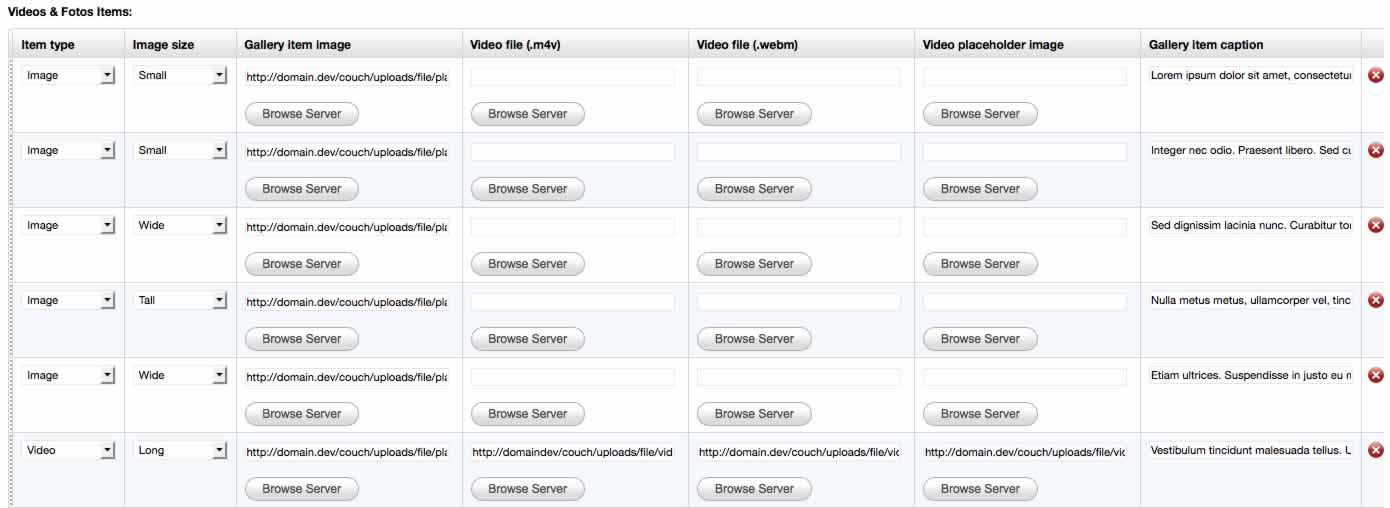
Task: Change the Tall image size selection
Action: point(180,301)
